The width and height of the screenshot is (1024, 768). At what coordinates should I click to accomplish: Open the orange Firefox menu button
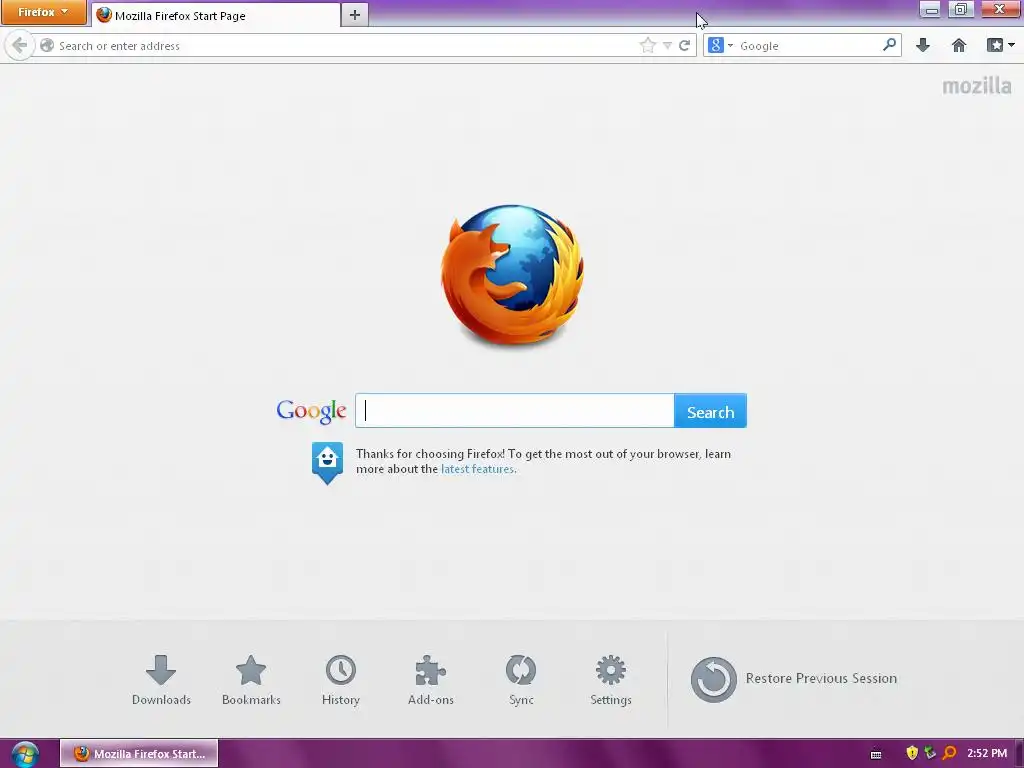point(43,12)
